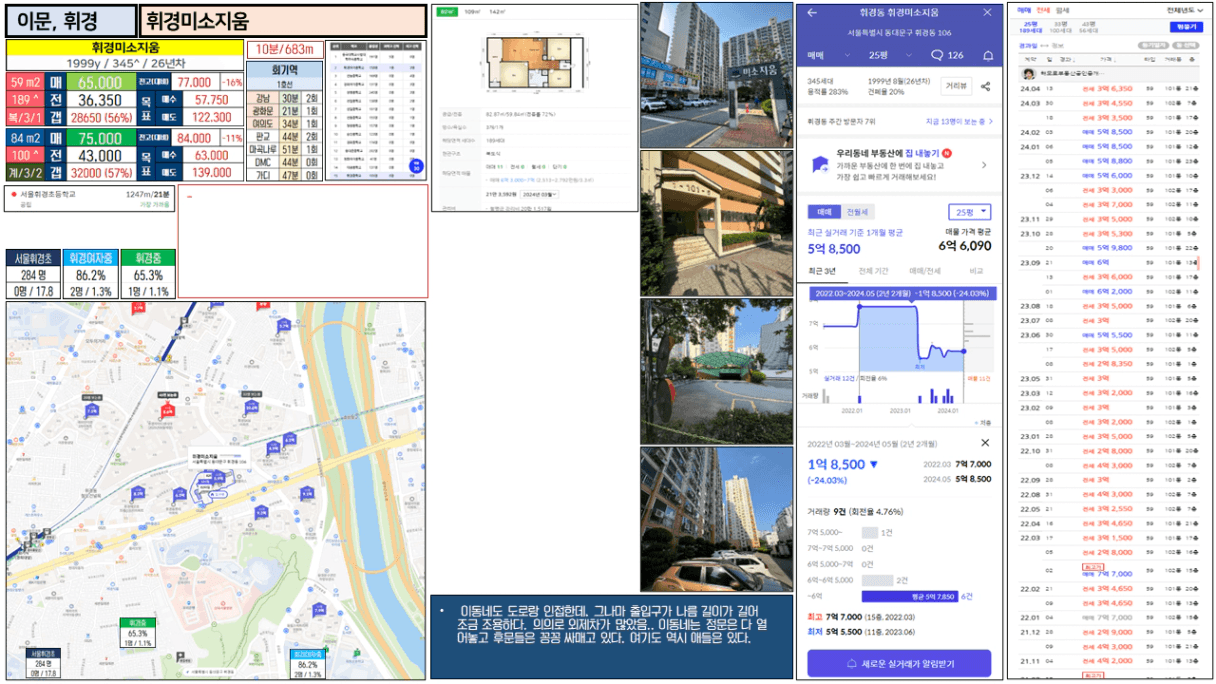Select the 매매/전세 chart tab

coord(925,271)
